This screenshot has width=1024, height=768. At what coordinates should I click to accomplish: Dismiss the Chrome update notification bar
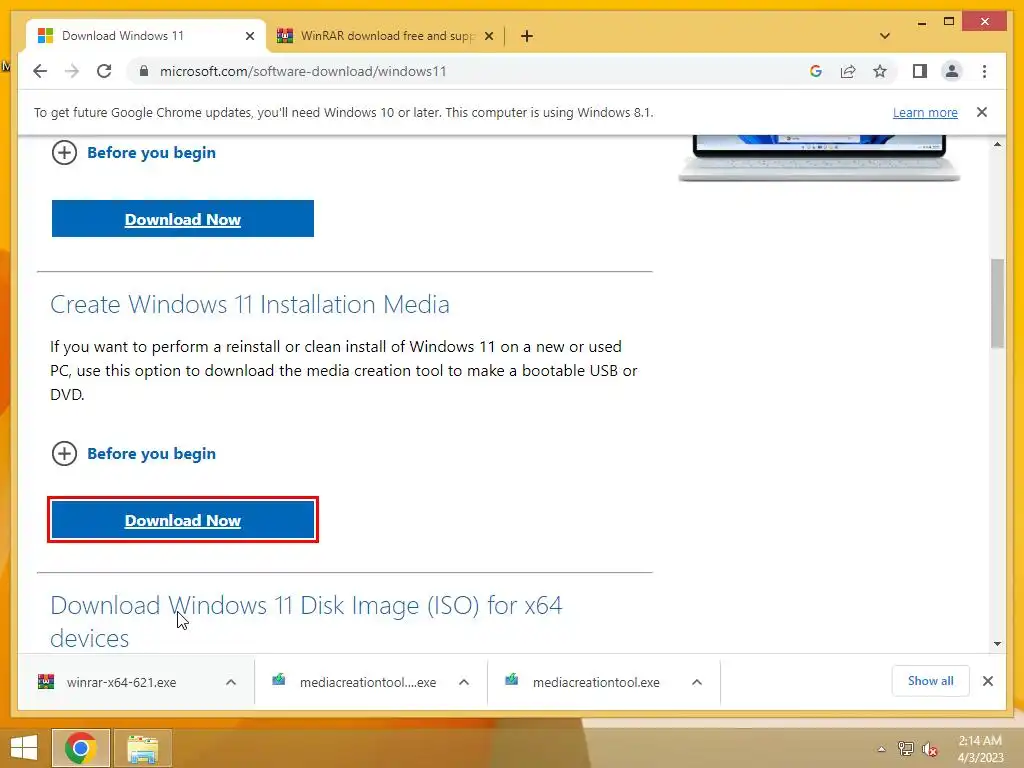click(x=982, y=112)
